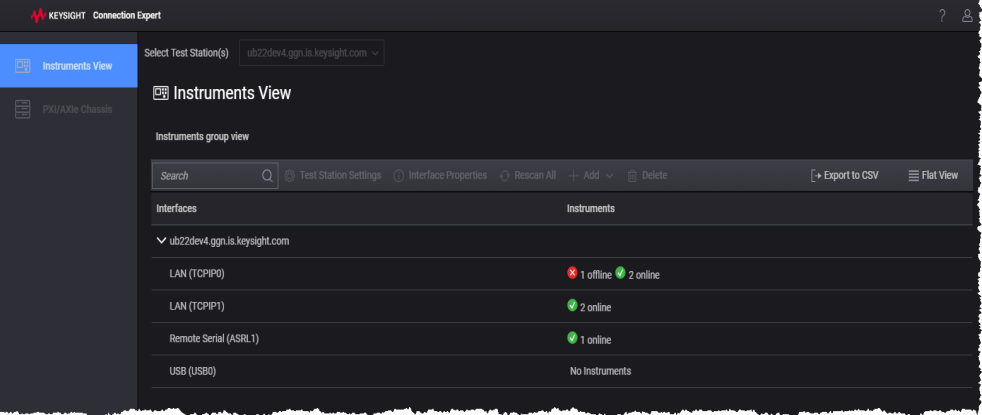The image size is (982, 415).
Task: Click the Instruments View heading icon
Action: 161,93
